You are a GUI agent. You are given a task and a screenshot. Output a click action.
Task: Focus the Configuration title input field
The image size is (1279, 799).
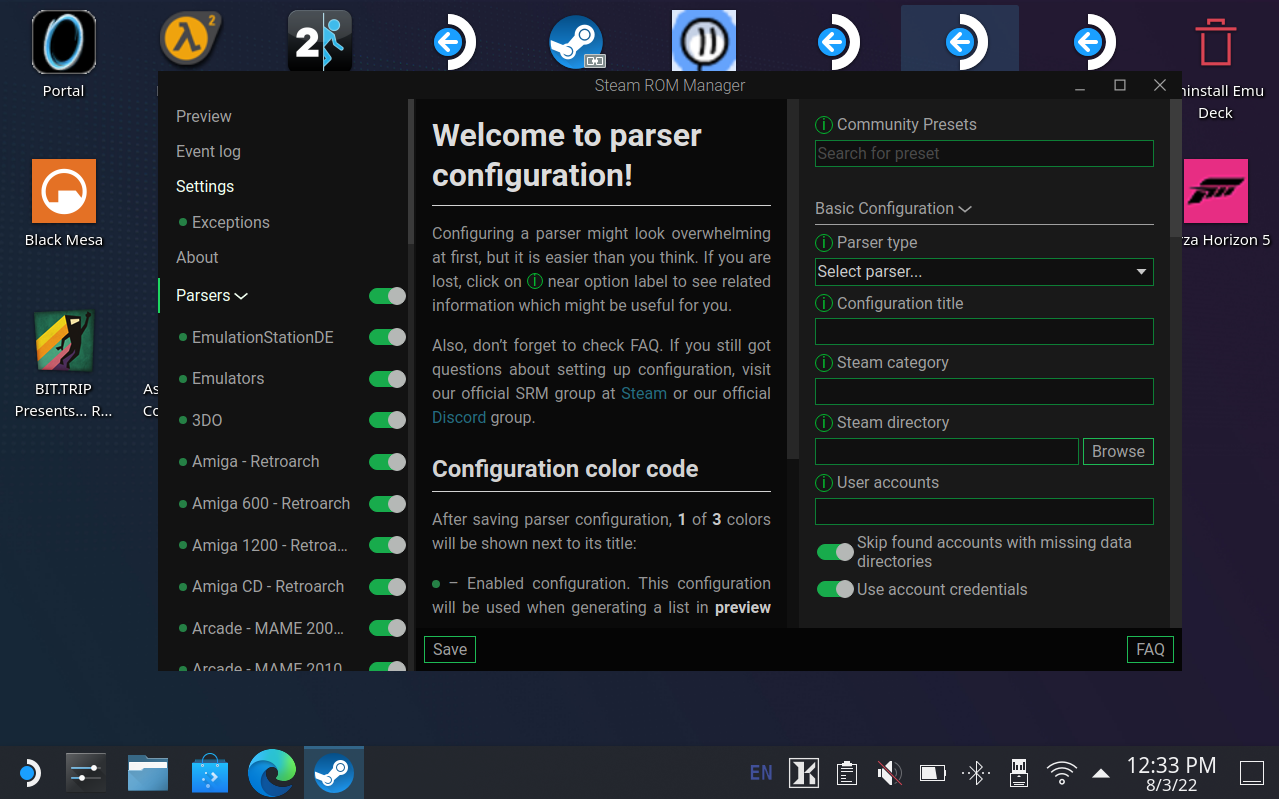(x=984, y=332)
